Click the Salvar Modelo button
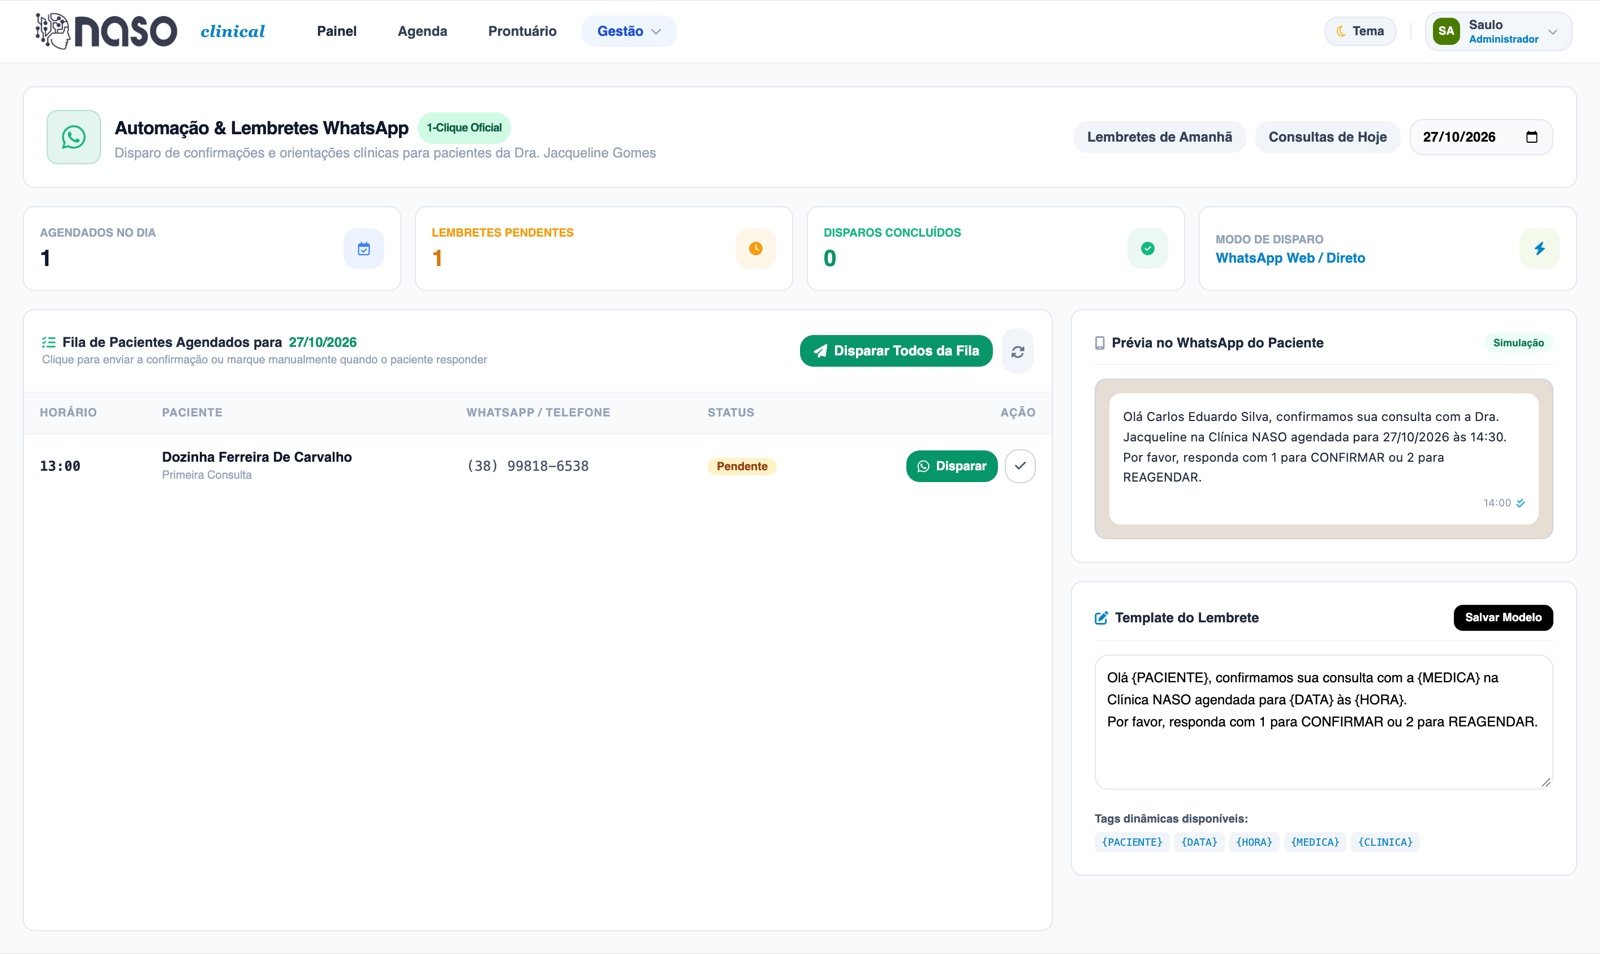Image resolution: width=1600 pixels, height=954 pixels. pos(1503,618)
